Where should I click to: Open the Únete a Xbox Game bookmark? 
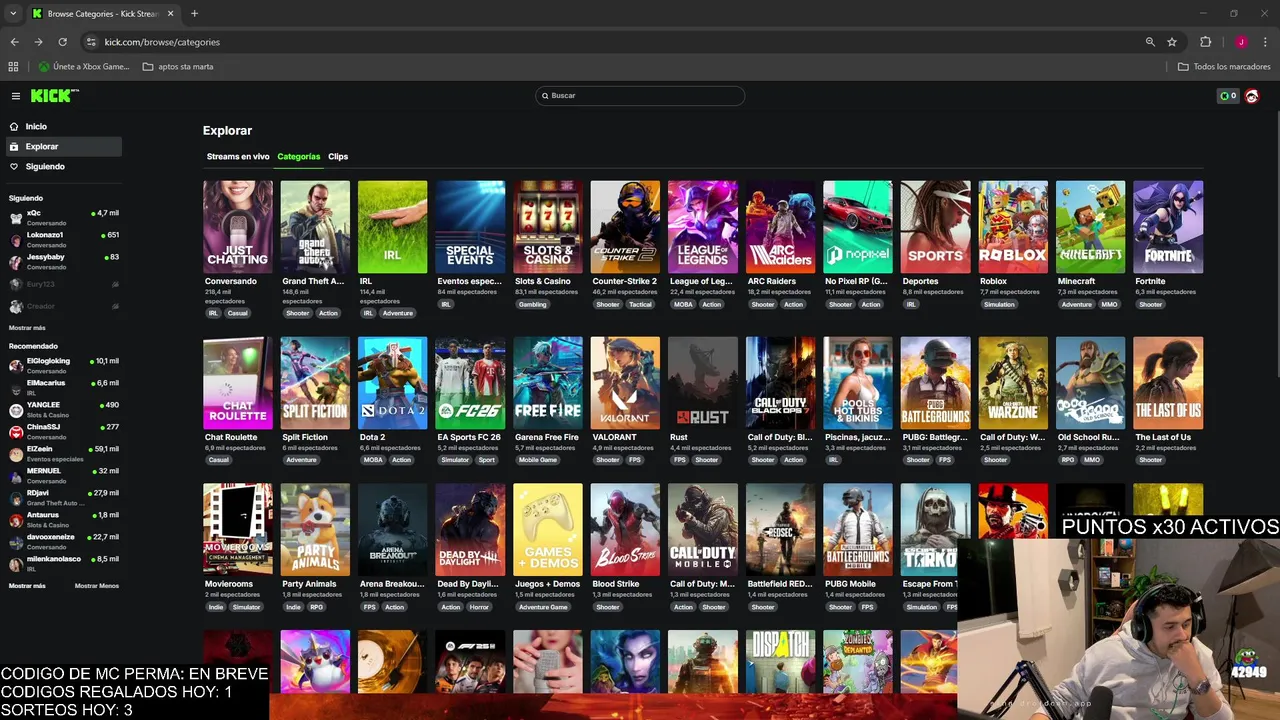(84, 67)
